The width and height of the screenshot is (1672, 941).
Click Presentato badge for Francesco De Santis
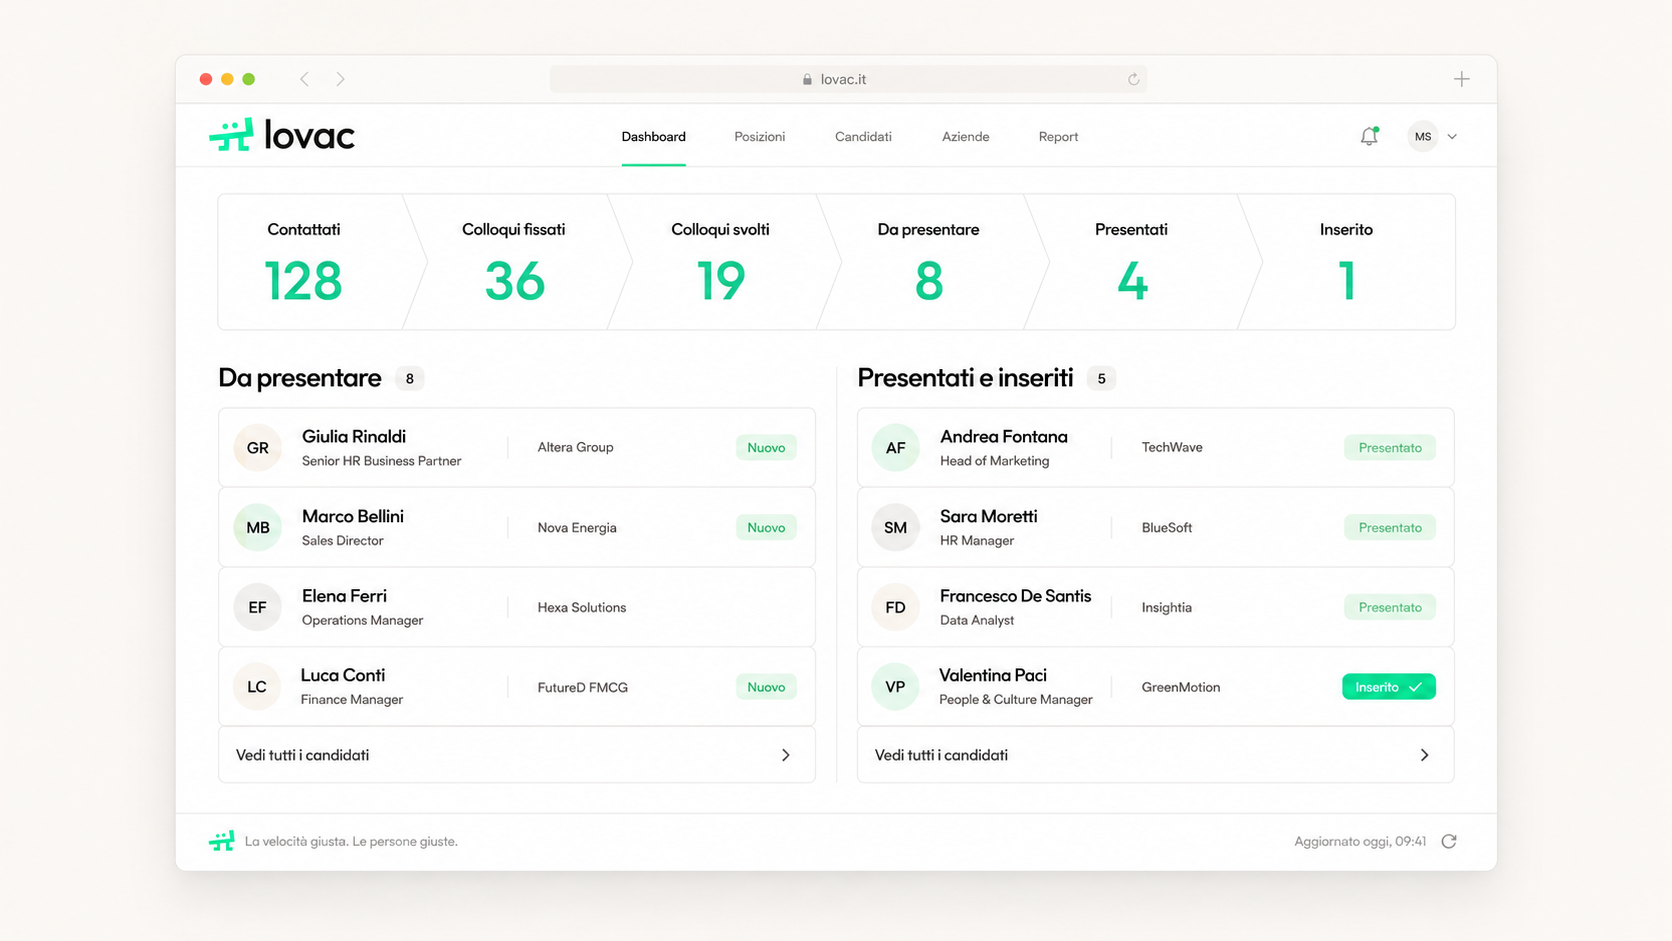1390,607
